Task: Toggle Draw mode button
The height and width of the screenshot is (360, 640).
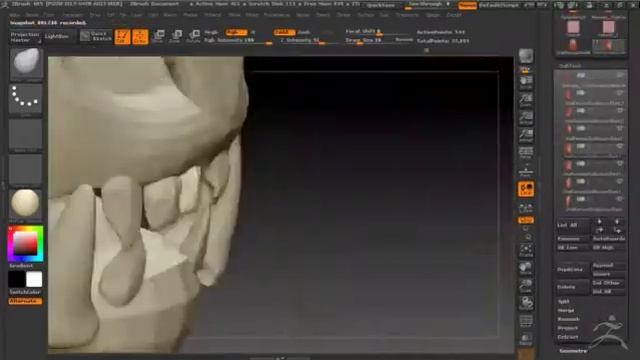Action: pos(140,37)
